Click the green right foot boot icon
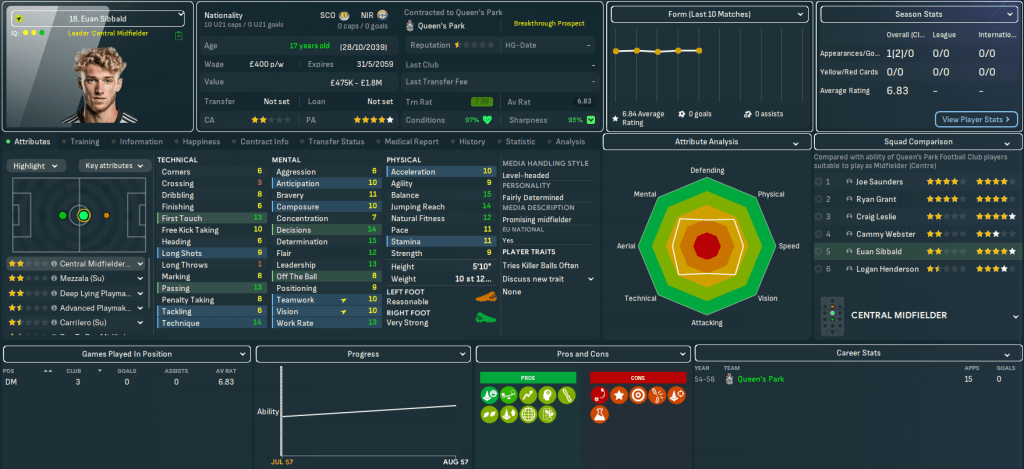 487,317
